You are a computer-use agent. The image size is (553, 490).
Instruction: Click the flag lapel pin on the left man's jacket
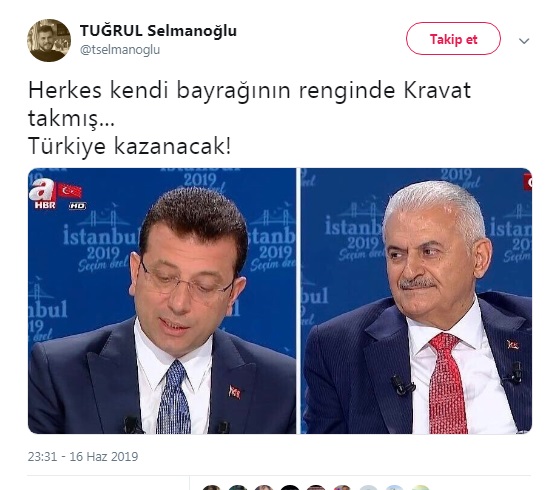tap(235, 392)
